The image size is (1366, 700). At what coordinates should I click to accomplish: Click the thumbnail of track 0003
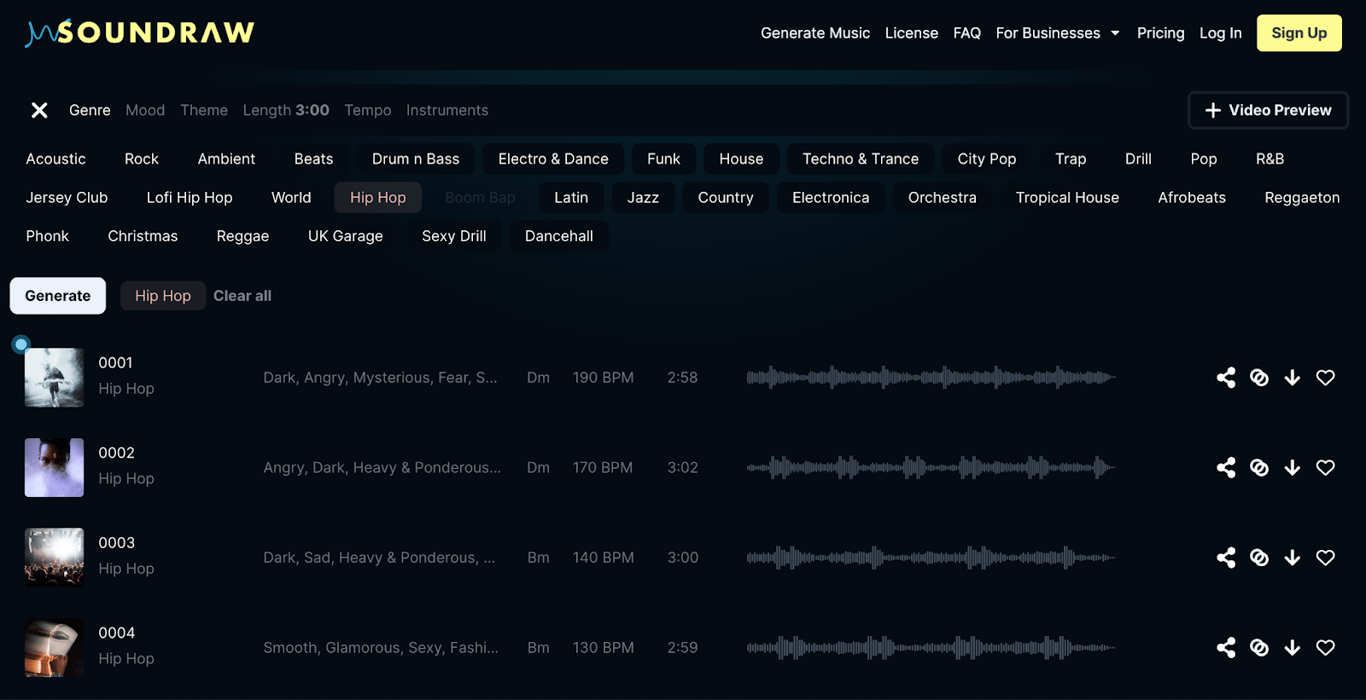[54, 557]
